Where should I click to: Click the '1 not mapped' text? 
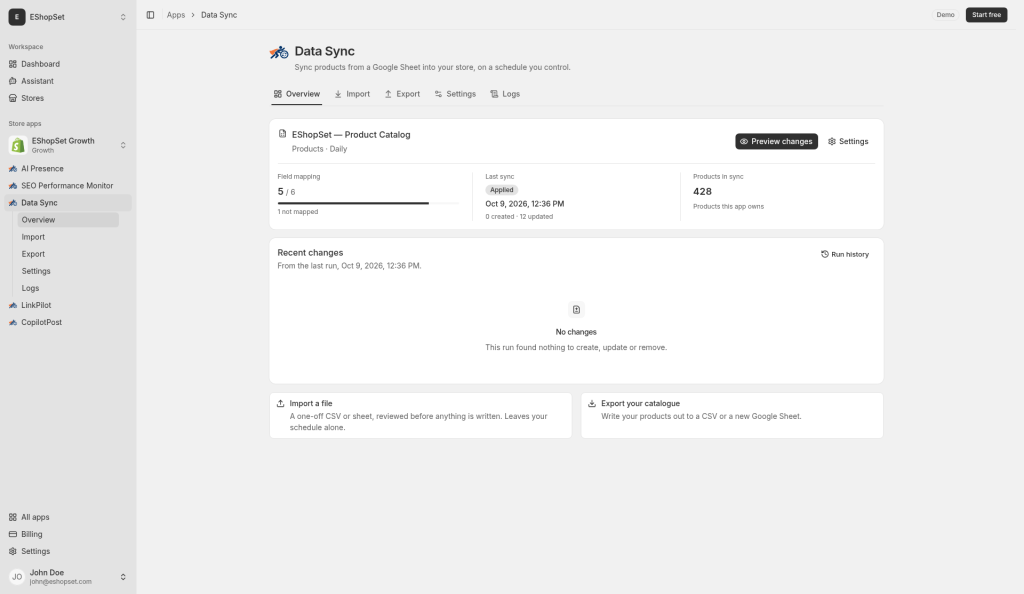click(298, 212)
